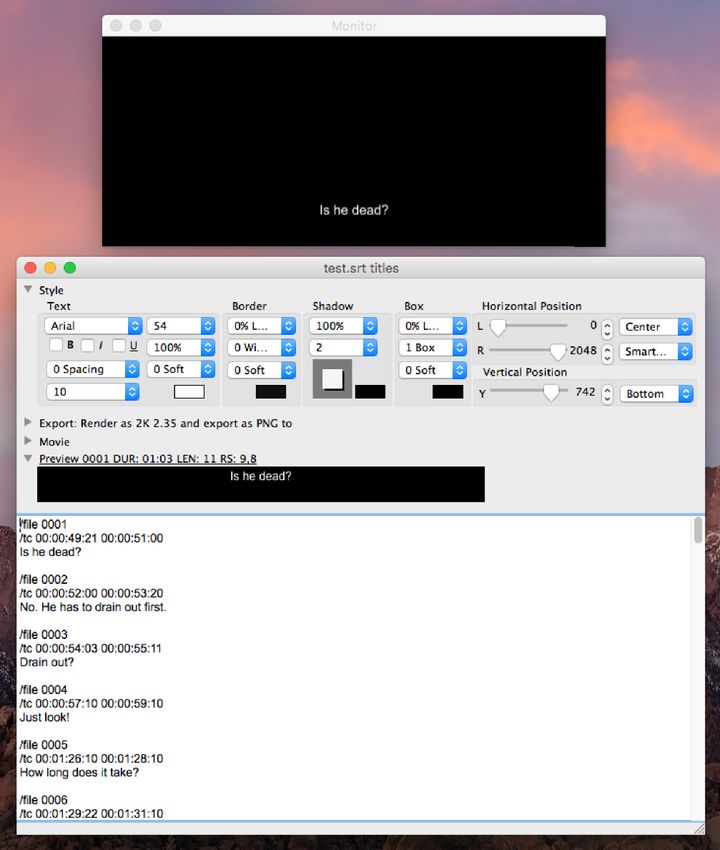Click the 'Just look!' subtitle line

(x=44, y=717)
